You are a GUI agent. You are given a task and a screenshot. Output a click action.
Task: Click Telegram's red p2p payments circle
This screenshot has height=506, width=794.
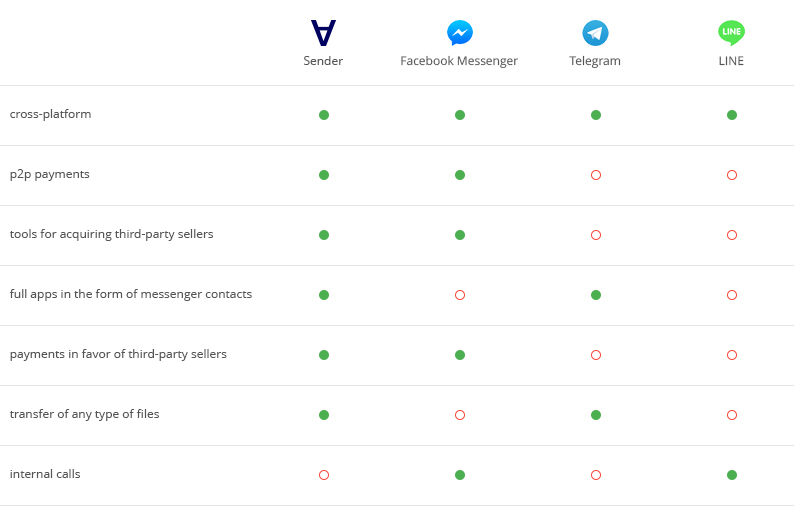[596, 175]
